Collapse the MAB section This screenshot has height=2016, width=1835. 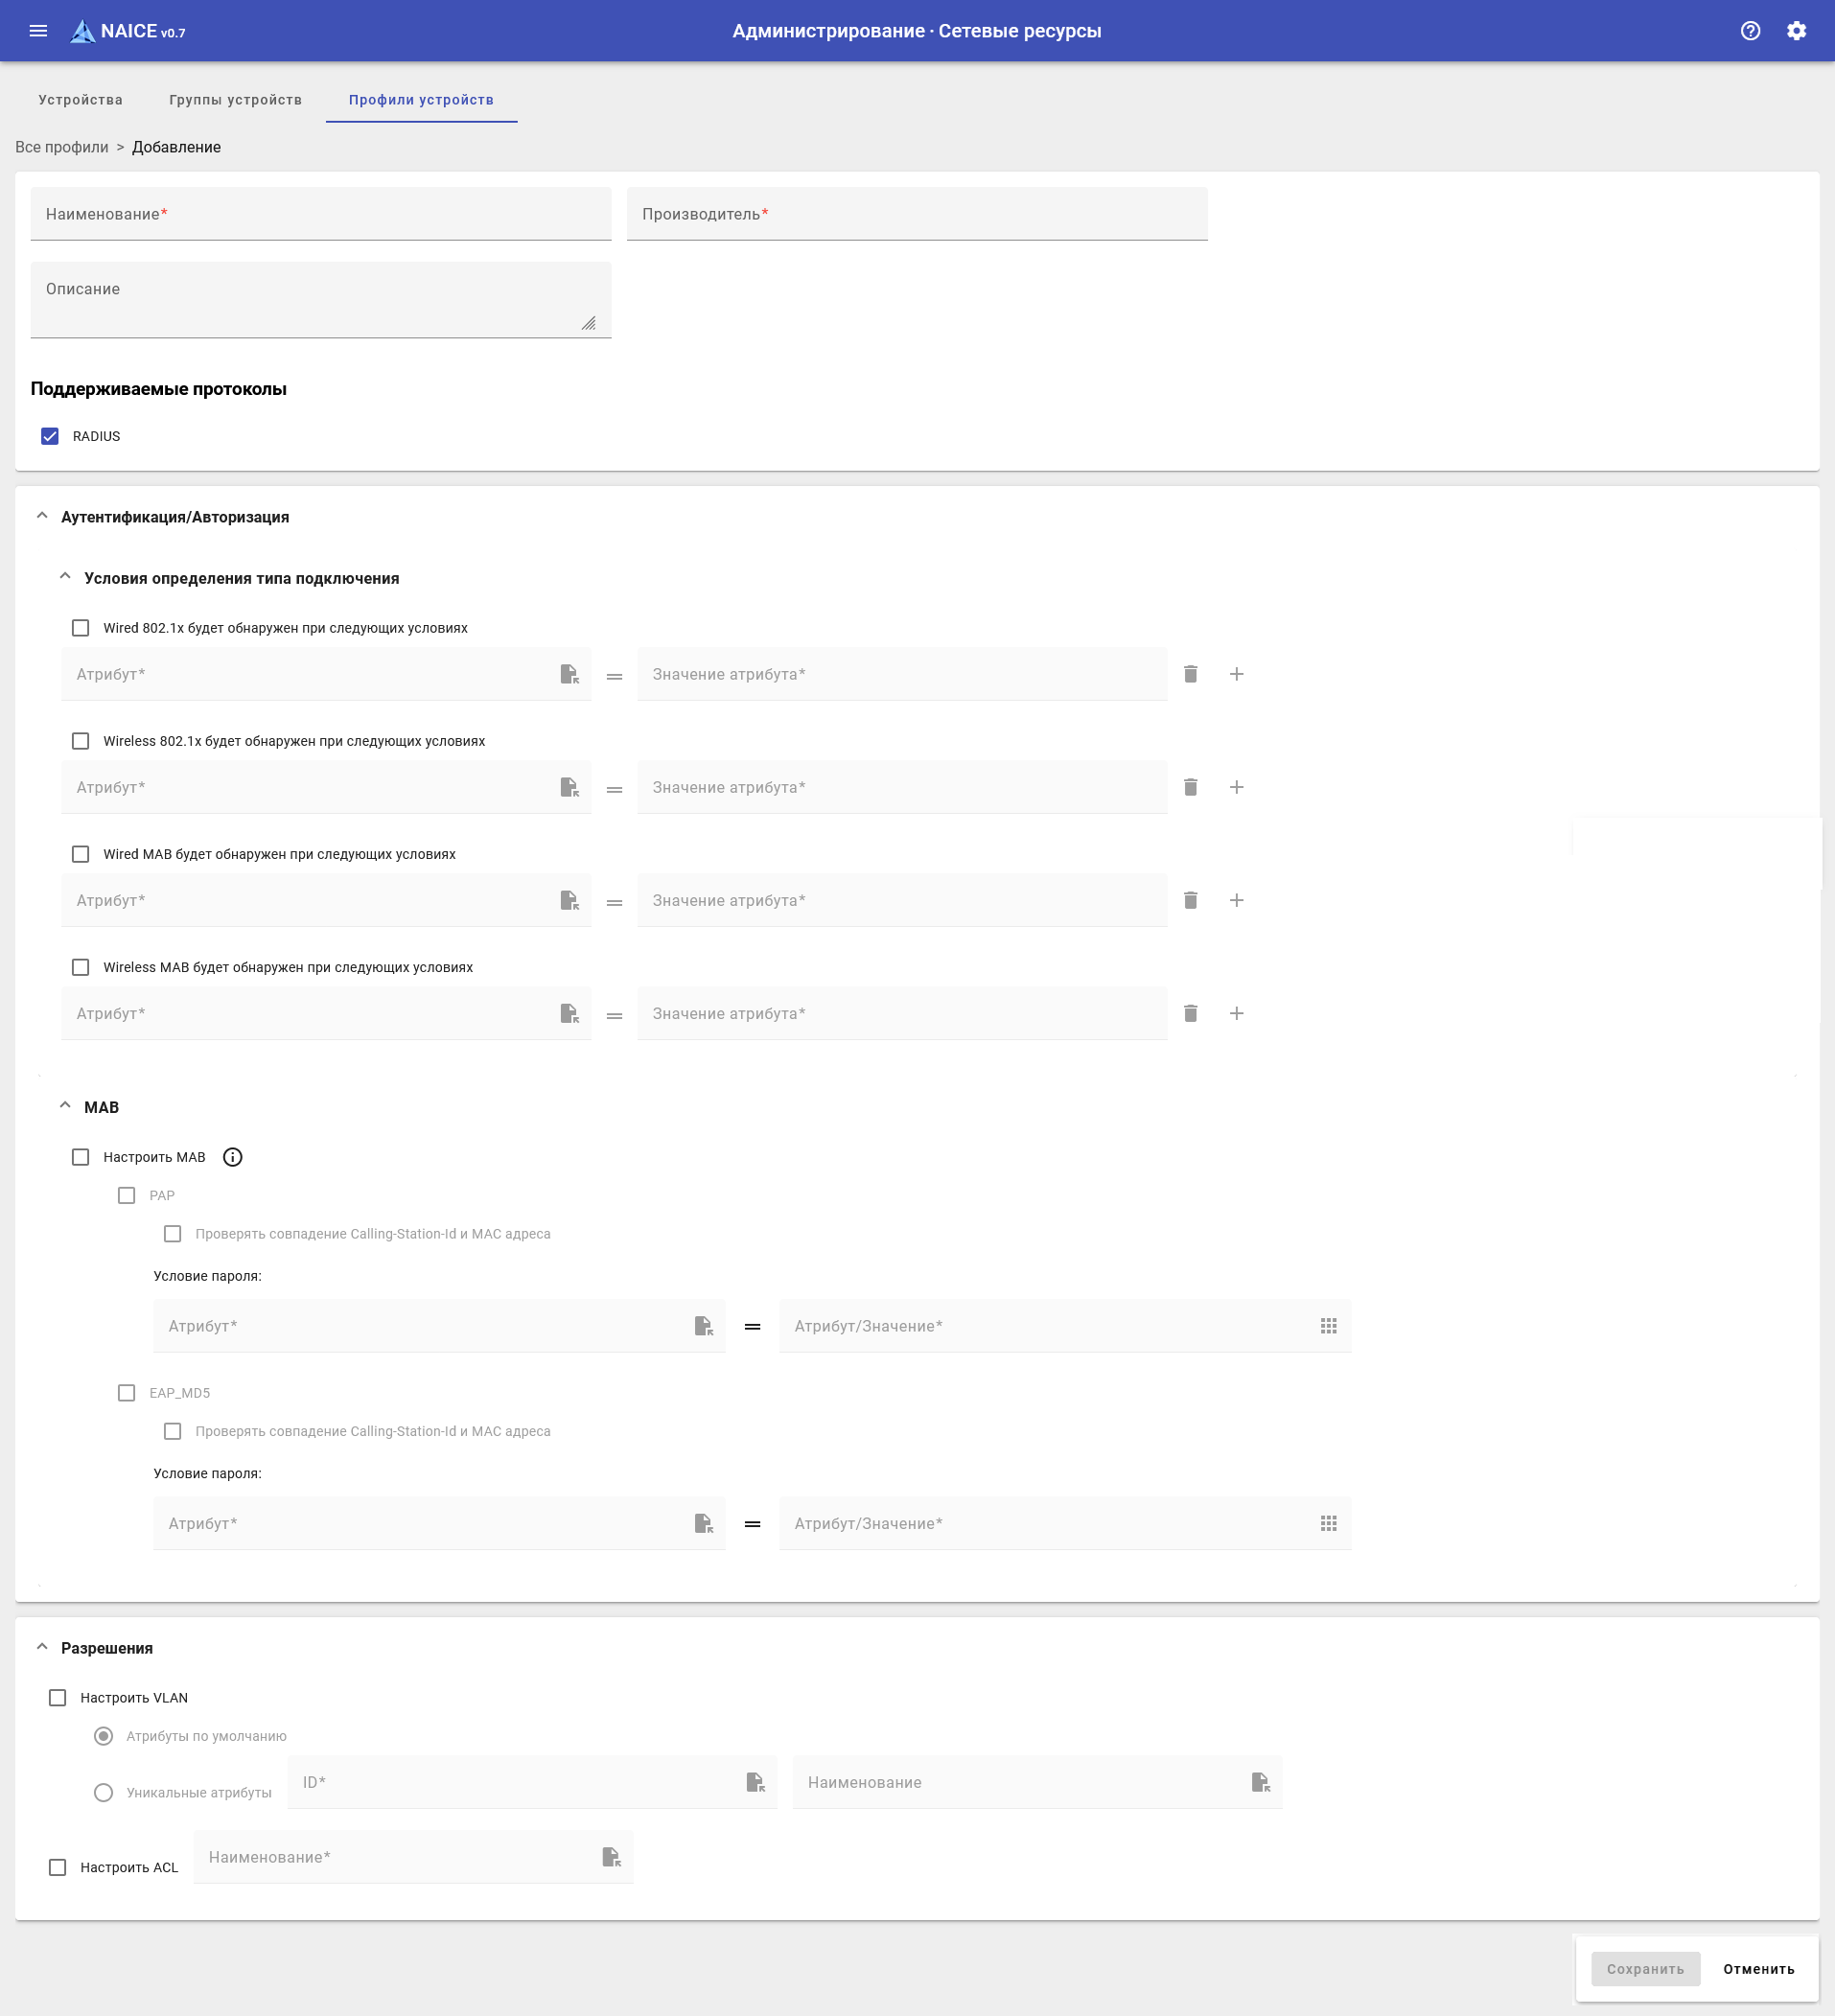coord(65,1106)
